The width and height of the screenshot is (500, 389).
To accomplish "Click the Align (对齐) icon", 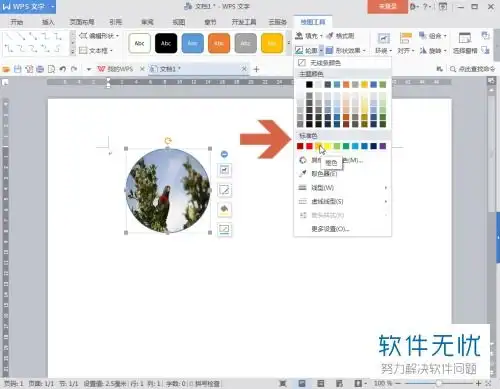I will pyautogui.click(x=406, y=39).
